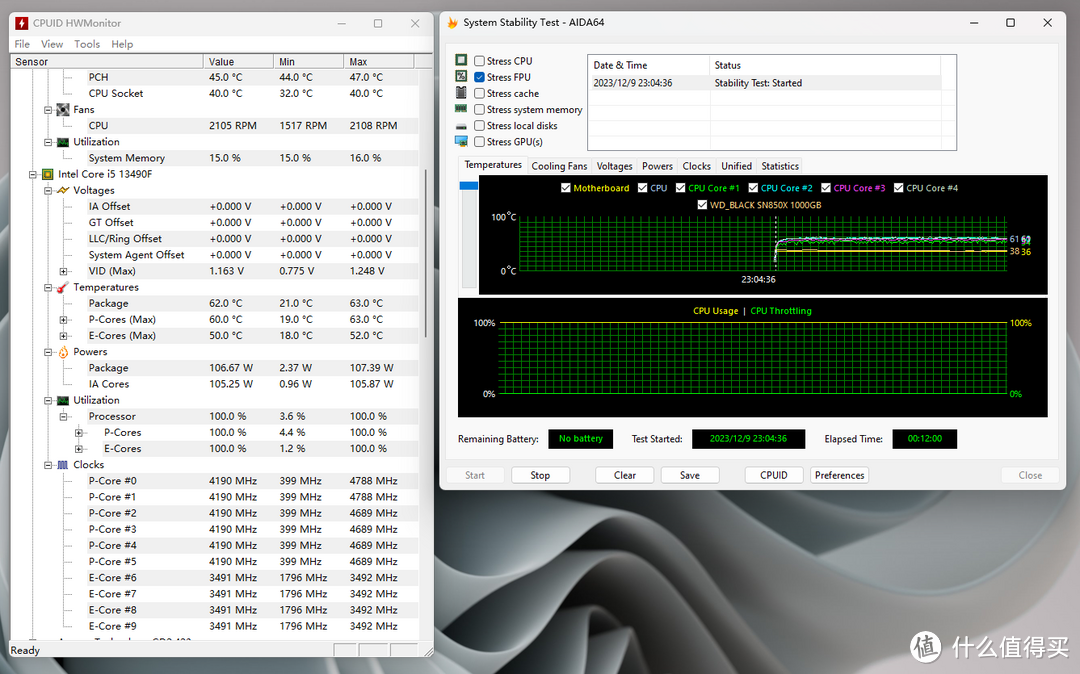Image resolution: width=1080 pixels, height=674 pixels.
Task: Click the Stress CPU chip icon
Action: (461, 60)
